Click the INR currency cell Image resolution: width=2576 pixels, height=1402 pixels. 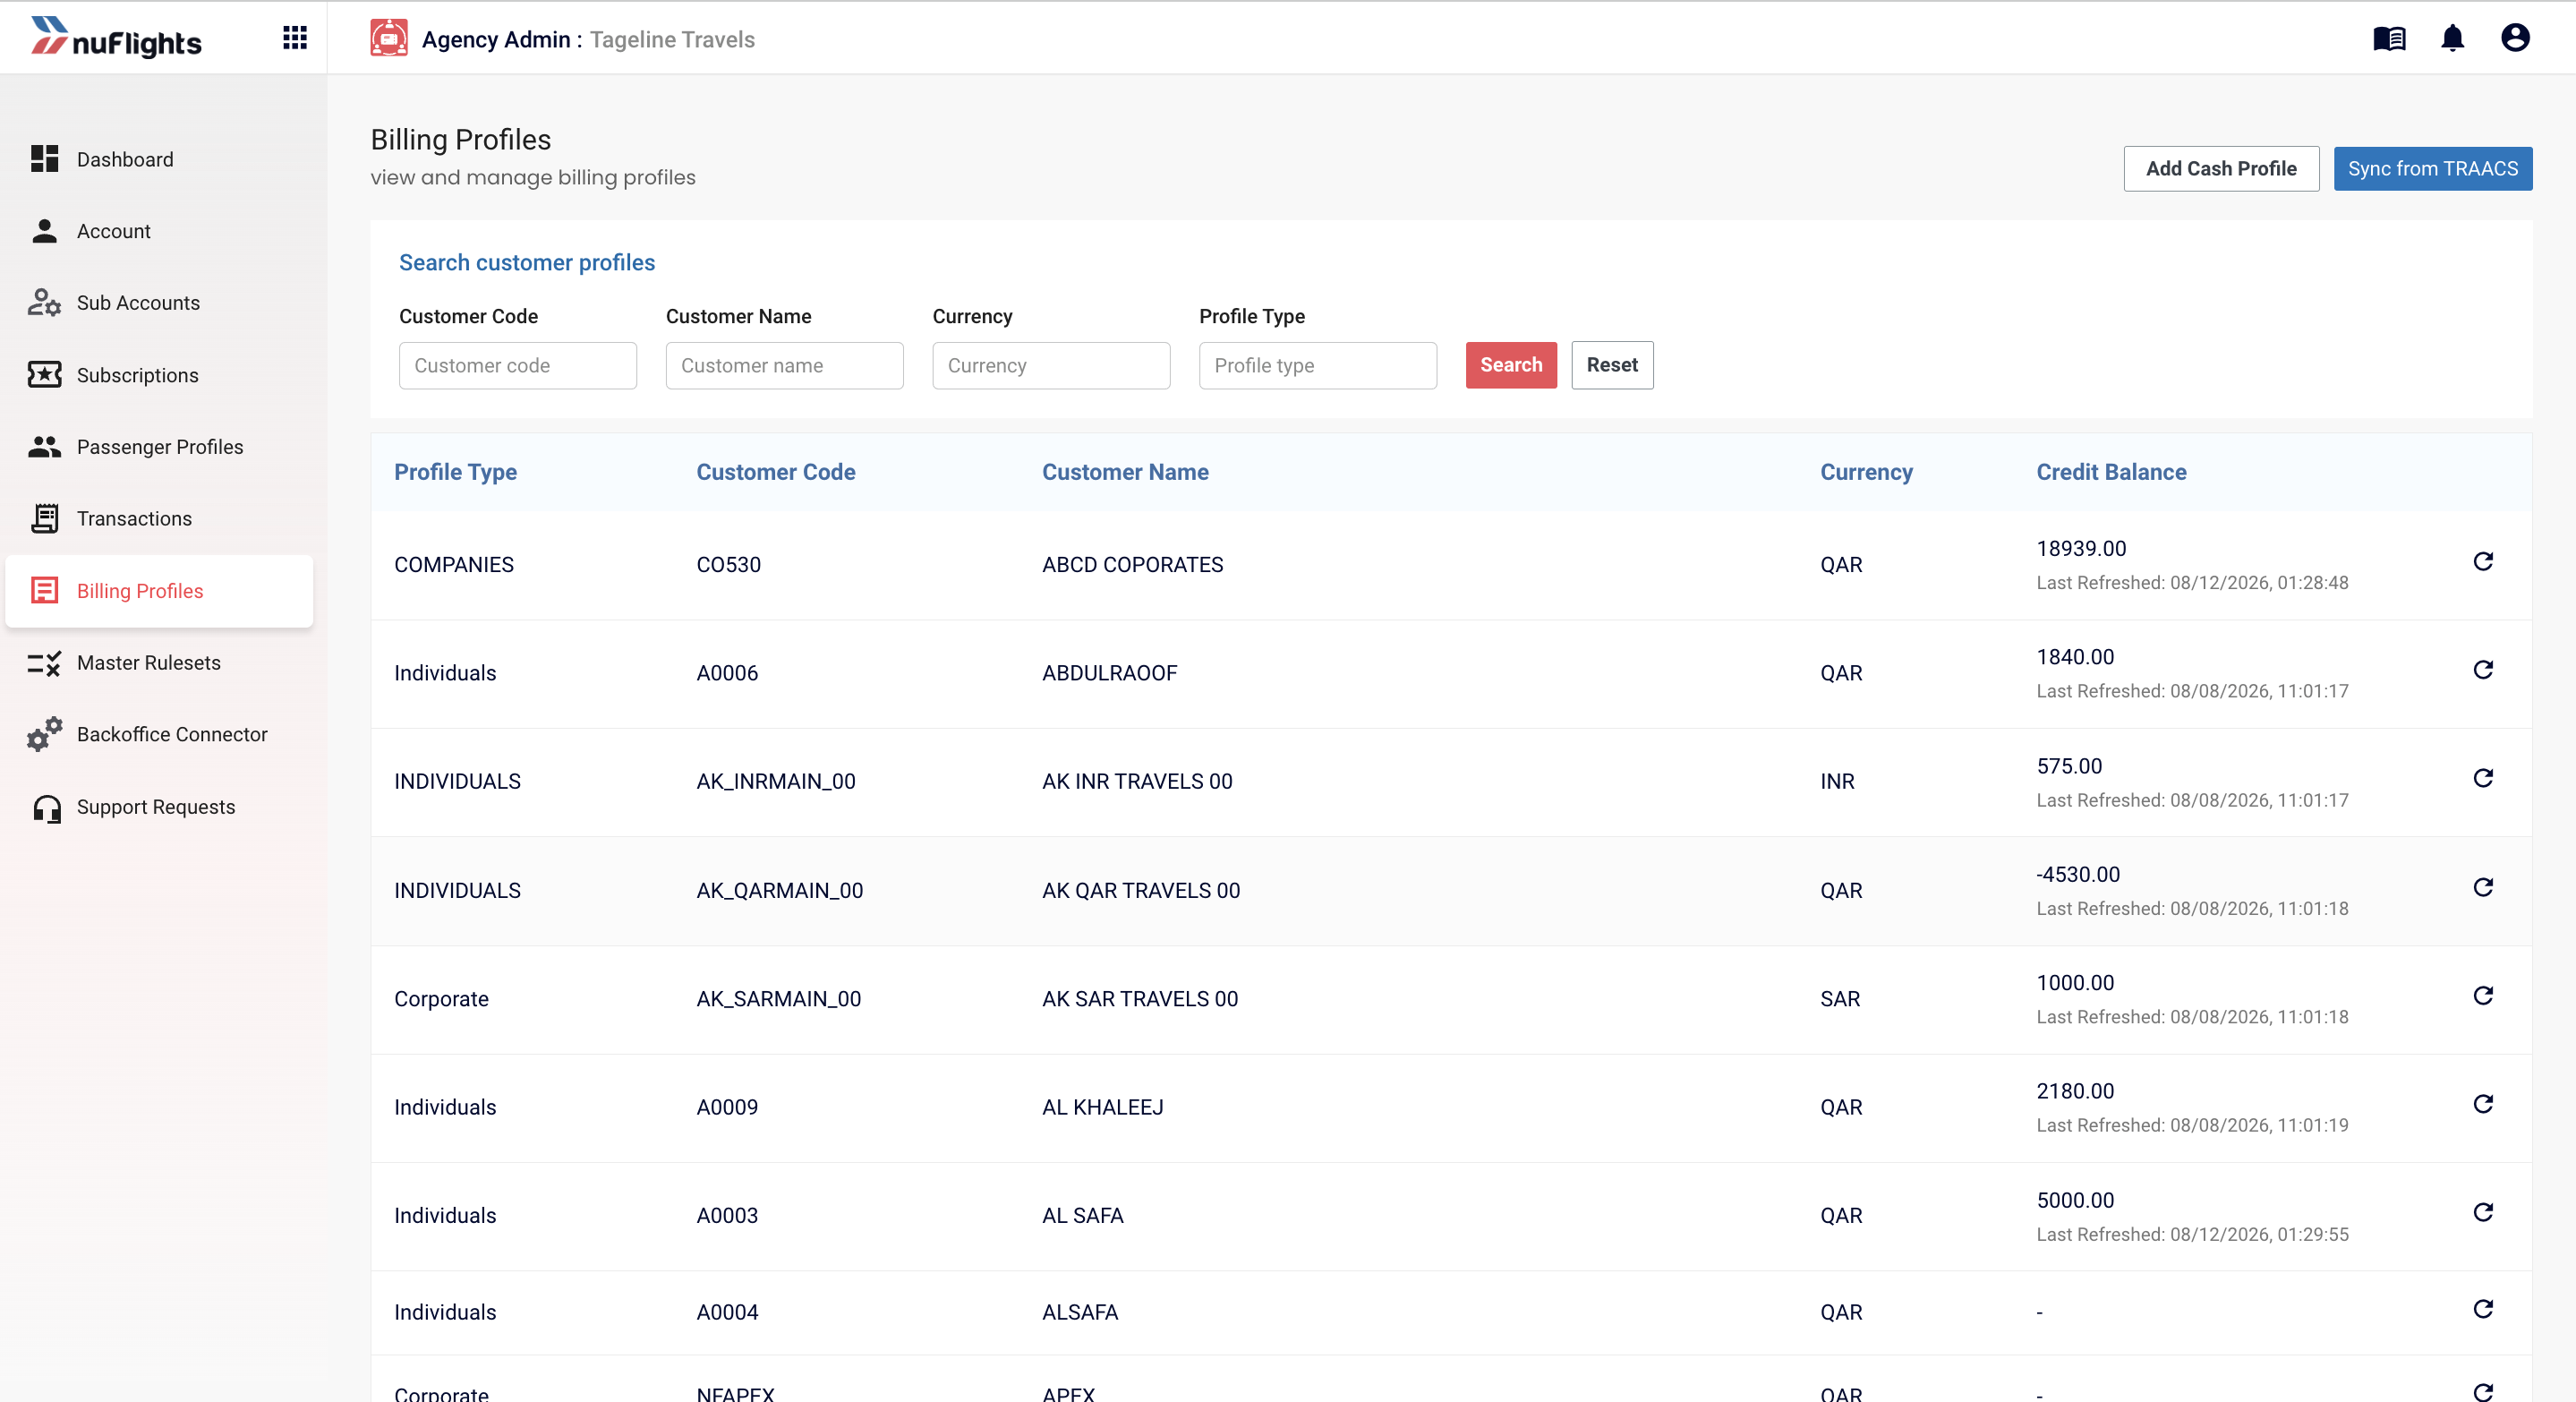[x=1837, y=782]
